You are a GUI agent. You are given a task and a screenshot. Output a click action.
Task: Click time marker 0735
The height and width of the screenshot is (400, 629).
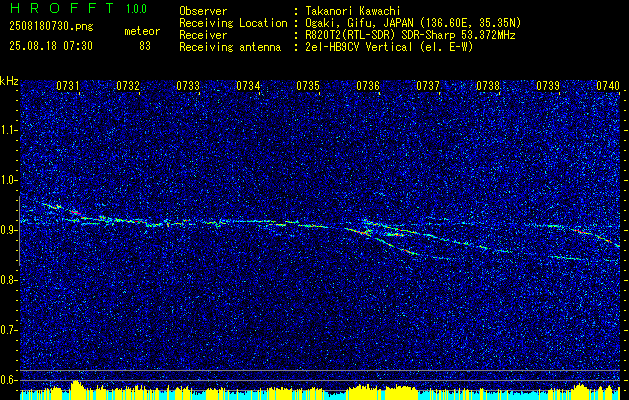(x=308, y=85)
